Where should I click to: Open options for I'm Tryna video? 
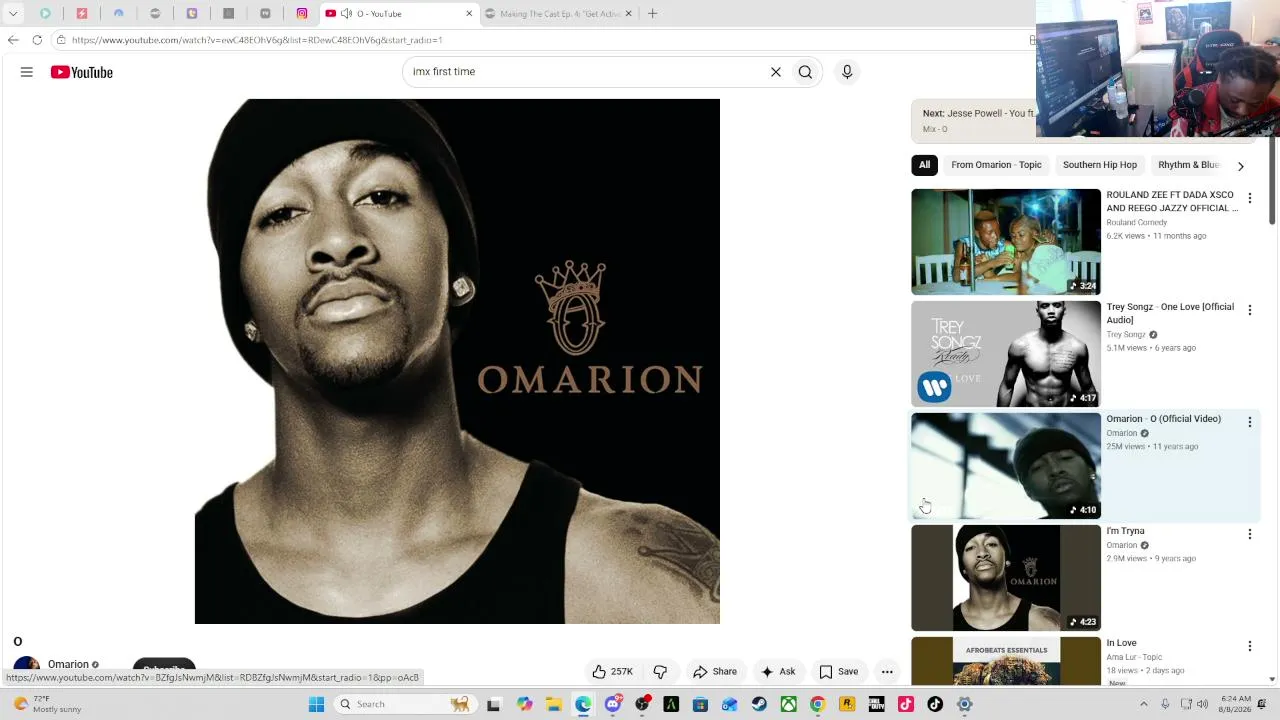click(1249, 535)
